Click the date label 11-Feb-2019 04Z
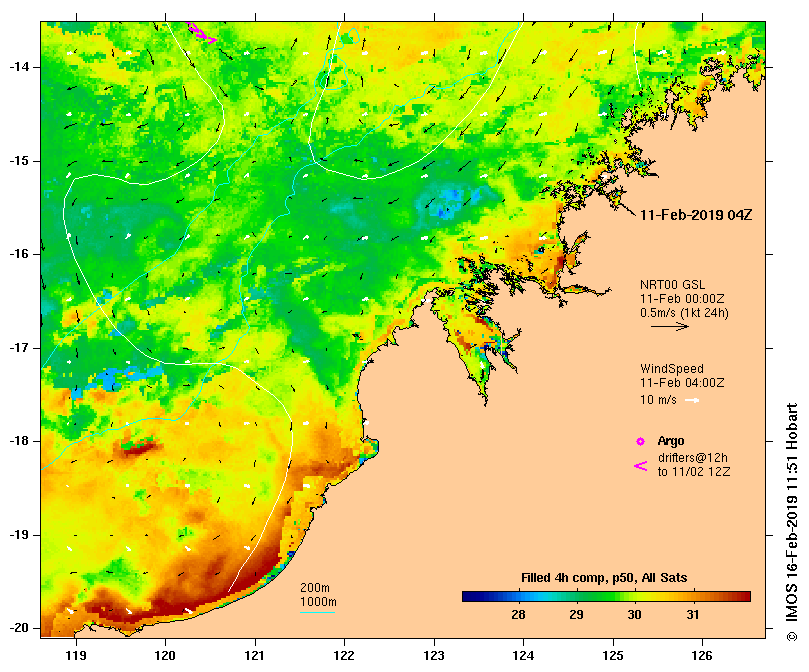 (695, 215)
